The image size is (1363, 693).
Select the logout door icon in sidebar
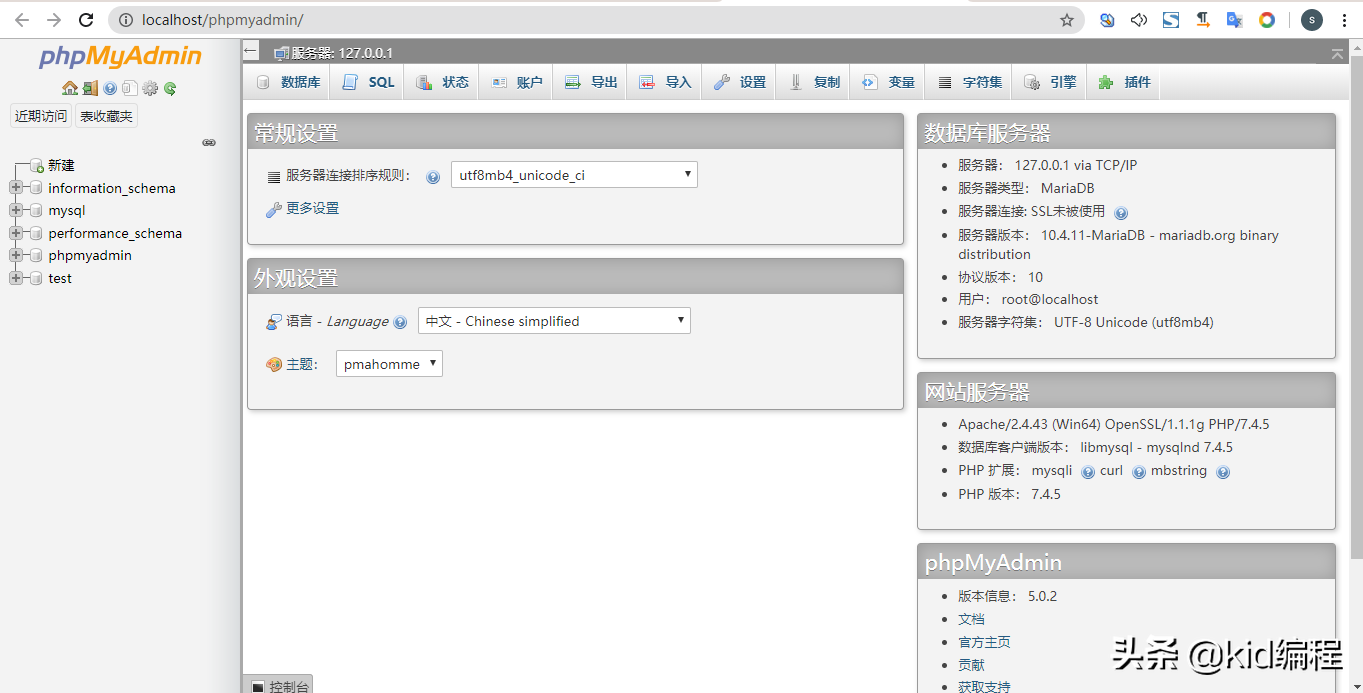(x=90, y=88)
